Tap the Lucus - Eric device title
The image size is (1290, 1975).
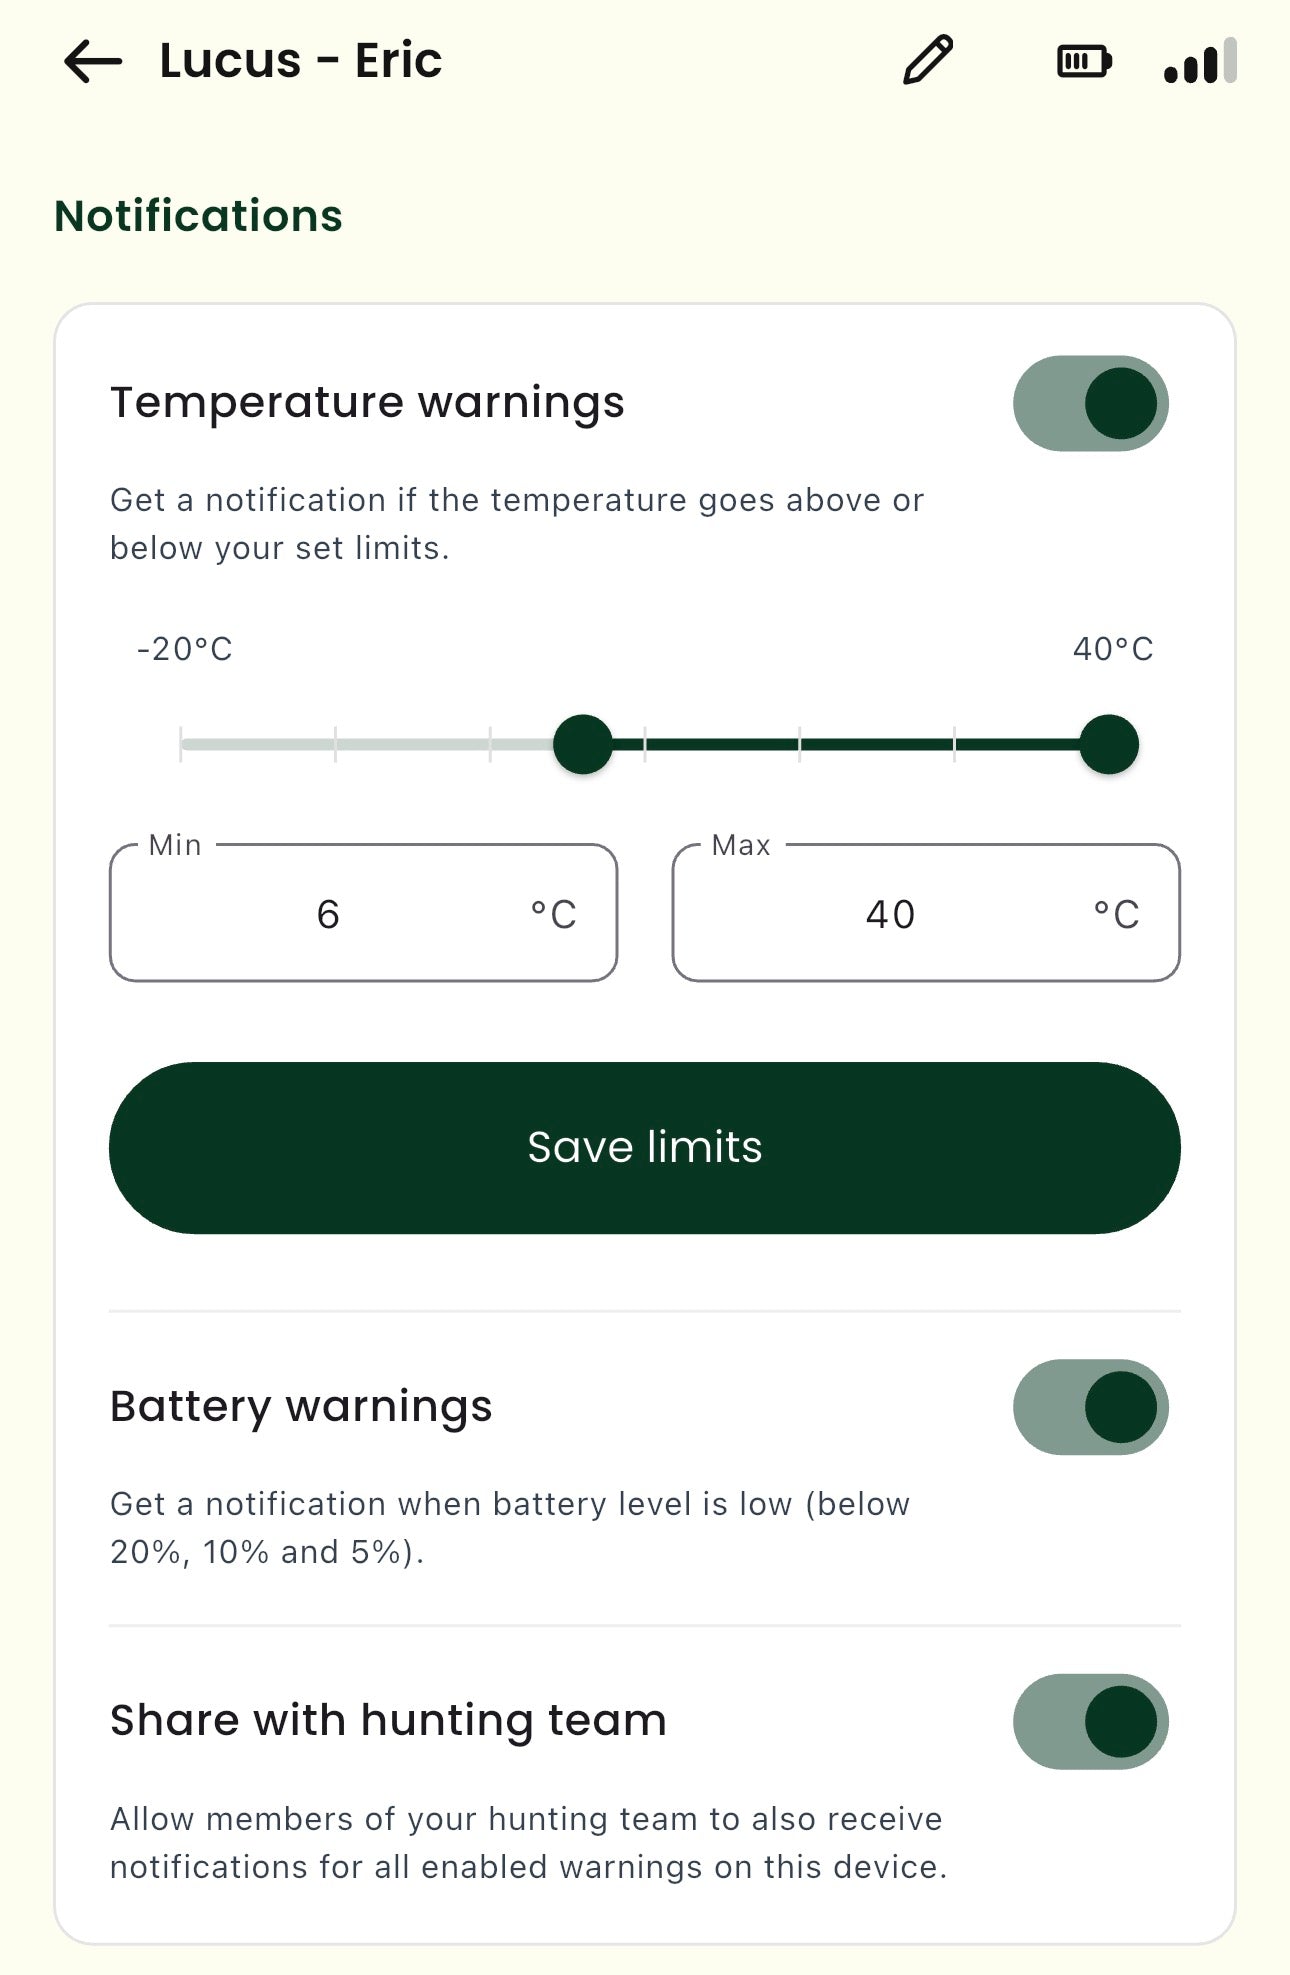point(300,61)
